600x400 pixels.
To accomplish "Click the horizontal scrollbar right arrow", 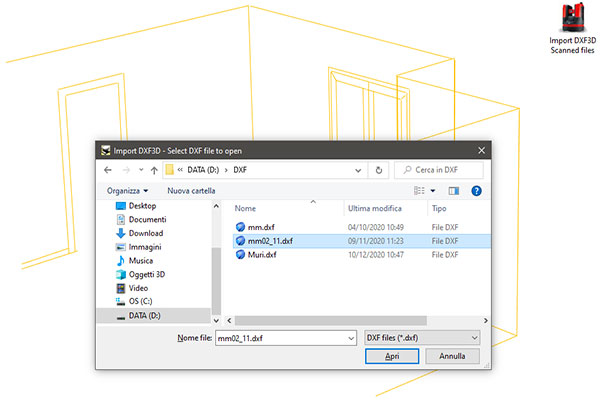I will pyautogui.click(x=486, y=320).
